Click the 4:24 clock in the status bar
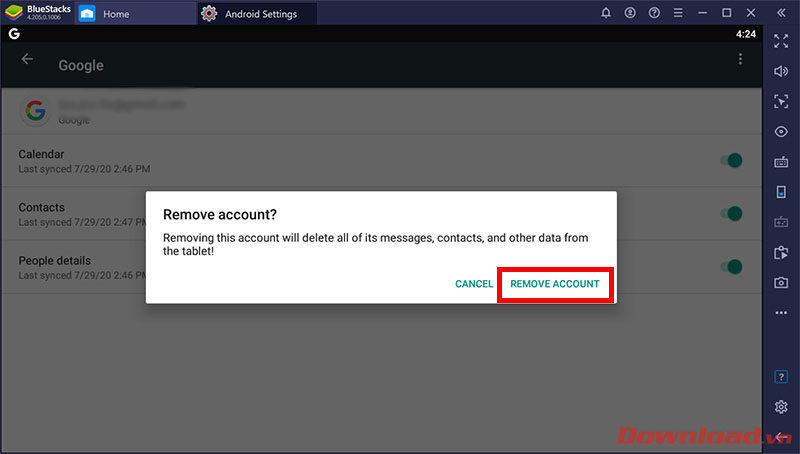The image size is (800, 454). point(745,34)
